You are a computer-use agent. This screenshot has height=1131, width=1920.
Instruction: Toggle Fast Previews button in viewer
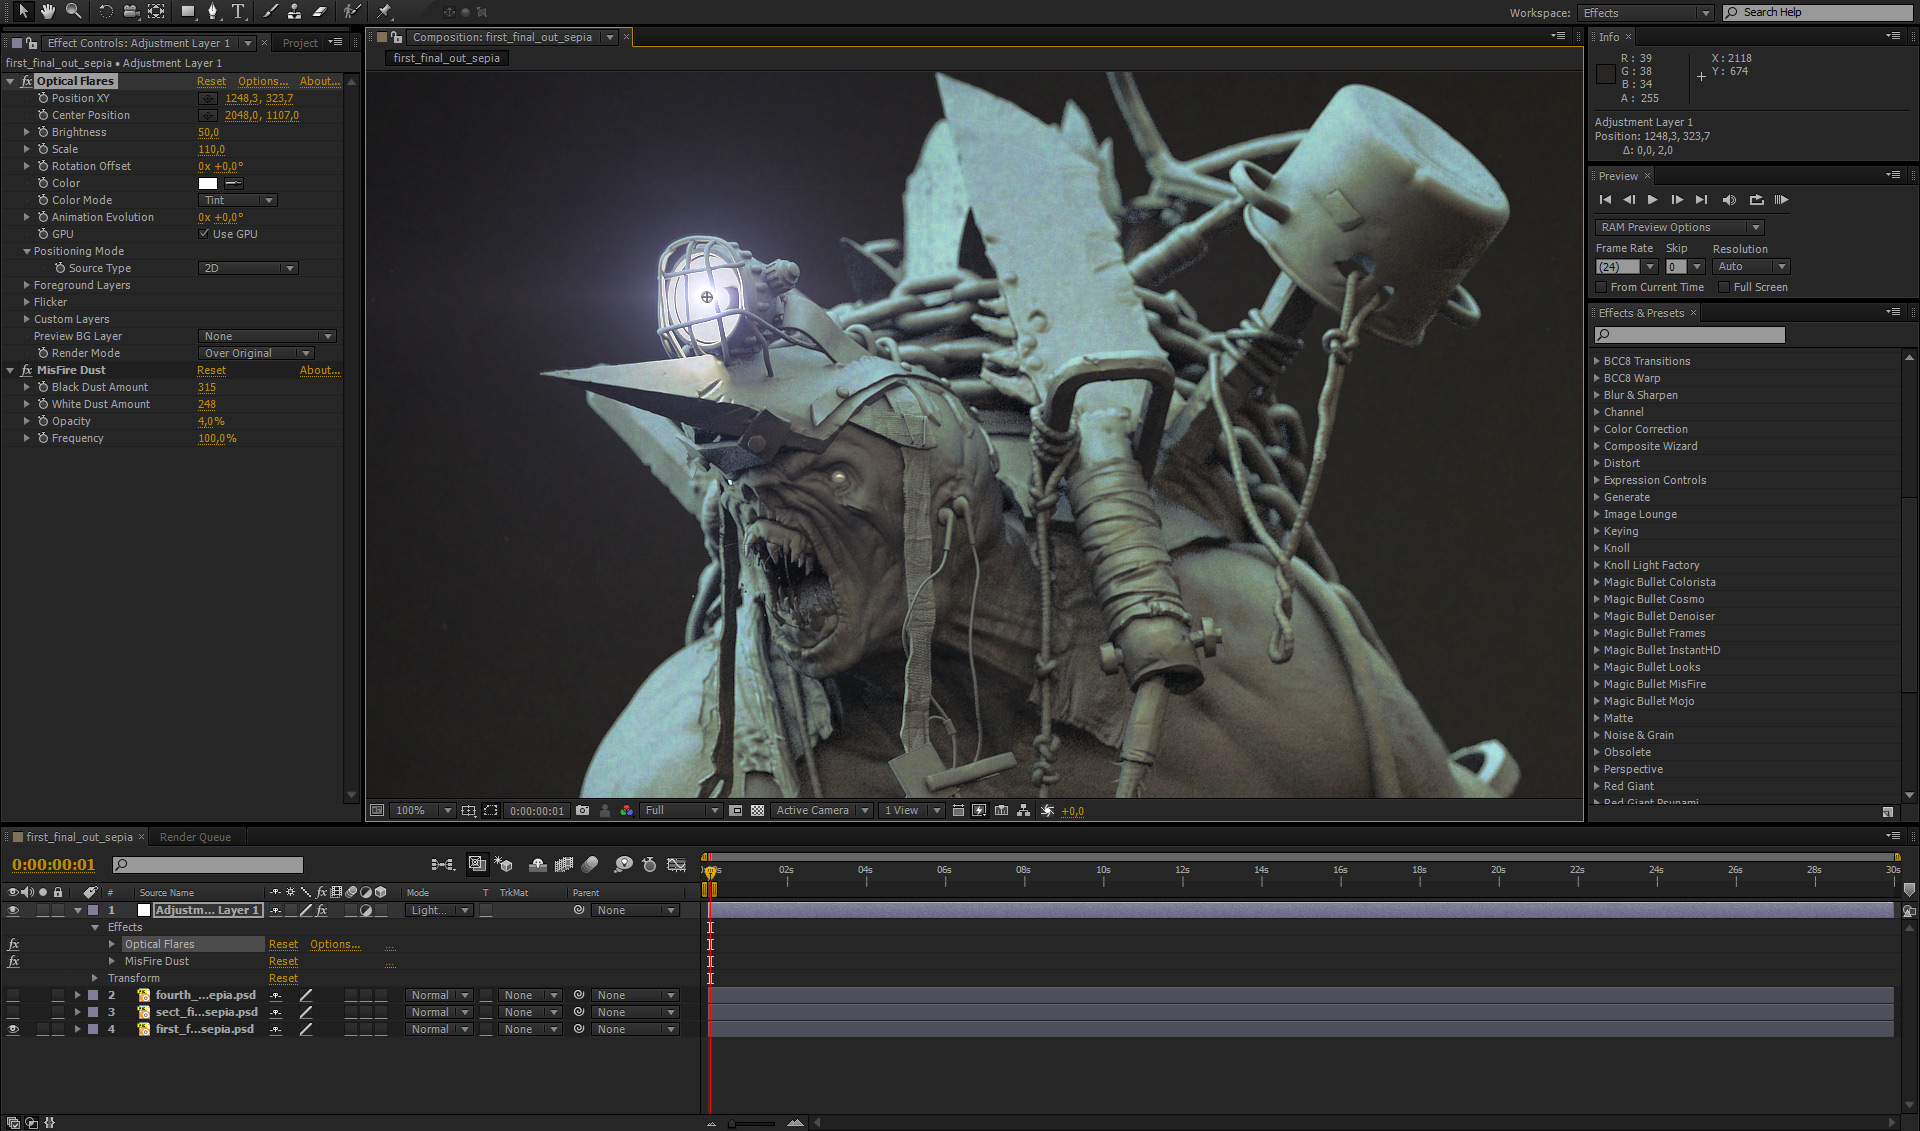tap(979, 810)
